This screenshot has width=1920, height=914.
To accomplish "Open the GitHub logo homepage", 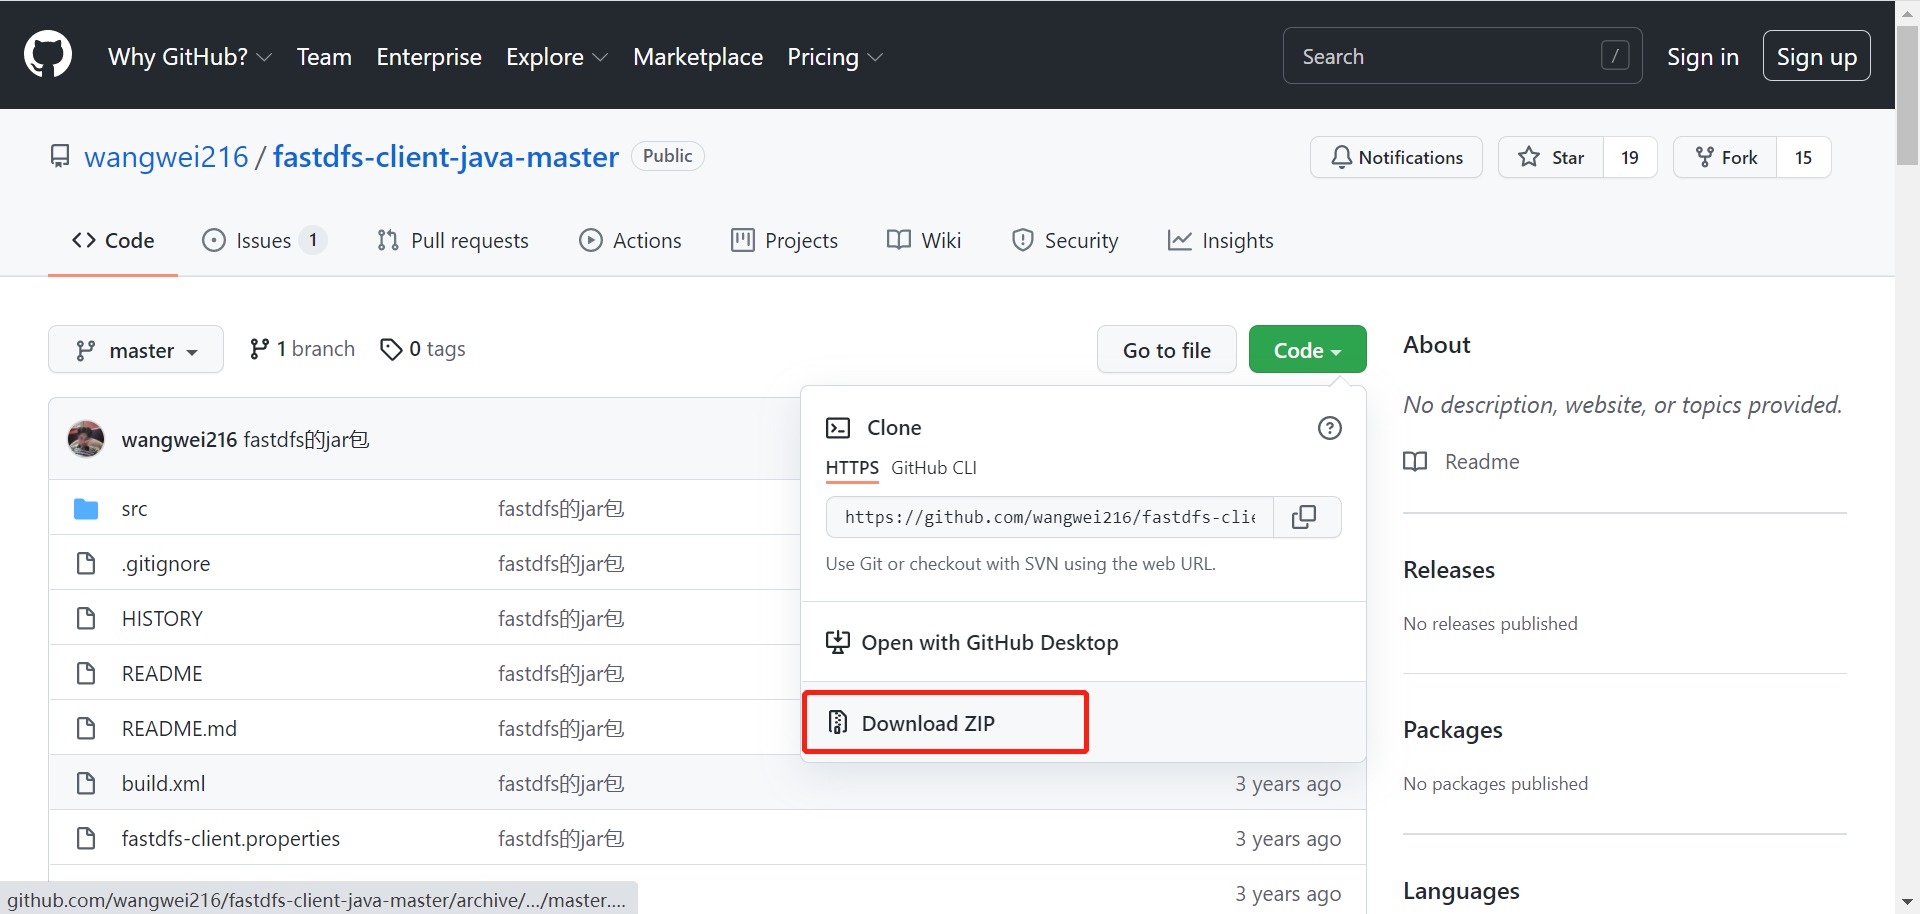I will tap(48, 55).
